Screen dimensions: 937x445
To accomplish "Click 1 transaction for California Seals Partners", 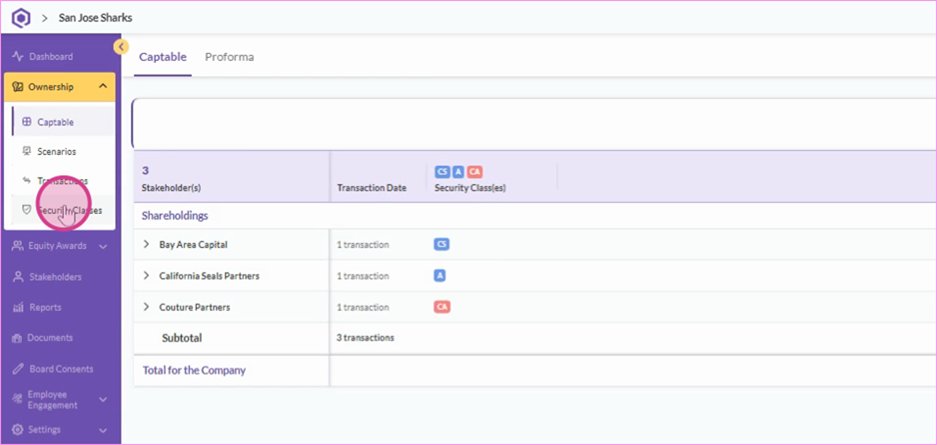I will (x=363, y=276).
